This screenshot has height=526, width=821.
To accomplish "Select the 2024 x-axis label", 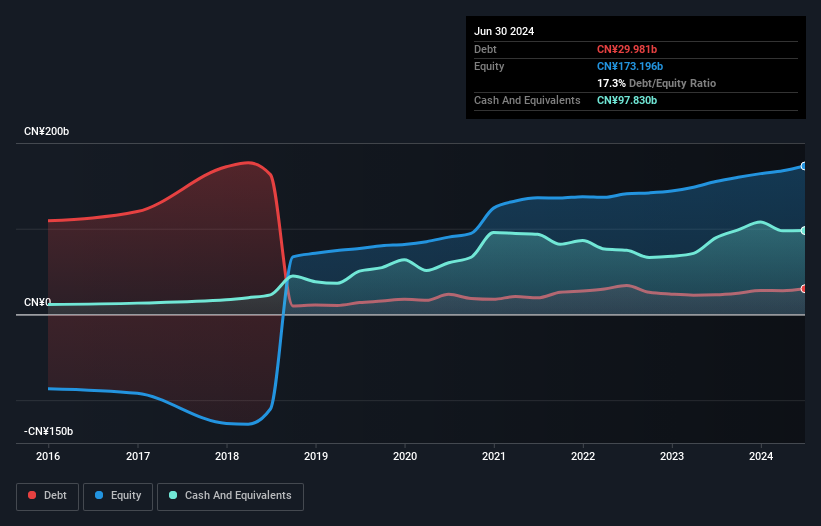I will (x=761, y=456).
